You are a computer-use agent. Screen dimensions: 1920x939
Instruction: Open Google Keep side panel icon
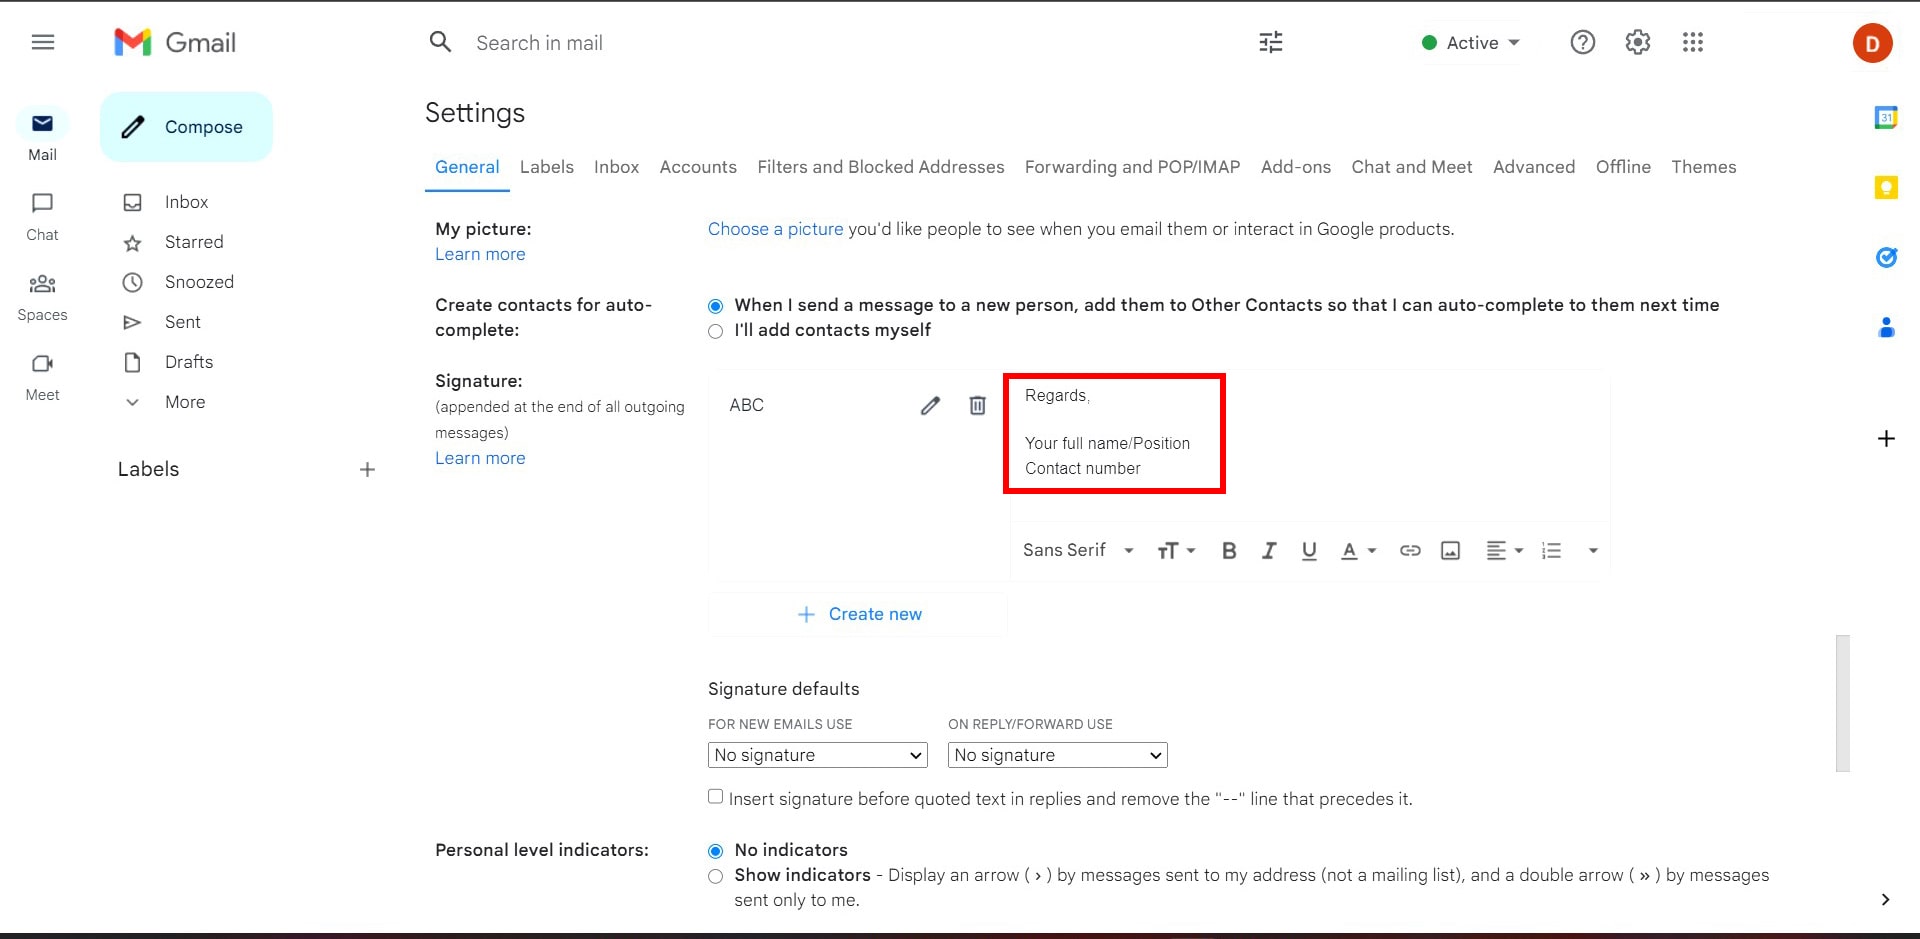click(x=1886, y=187)
